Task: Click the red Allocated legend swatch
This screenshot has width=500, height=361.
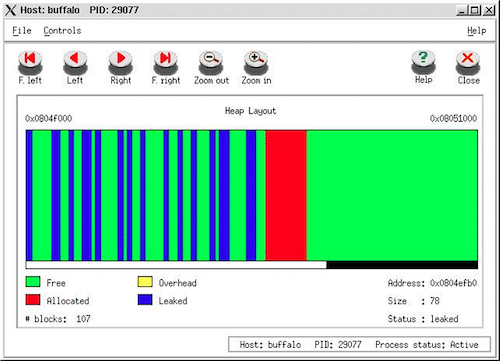Action: coord(33,300)
